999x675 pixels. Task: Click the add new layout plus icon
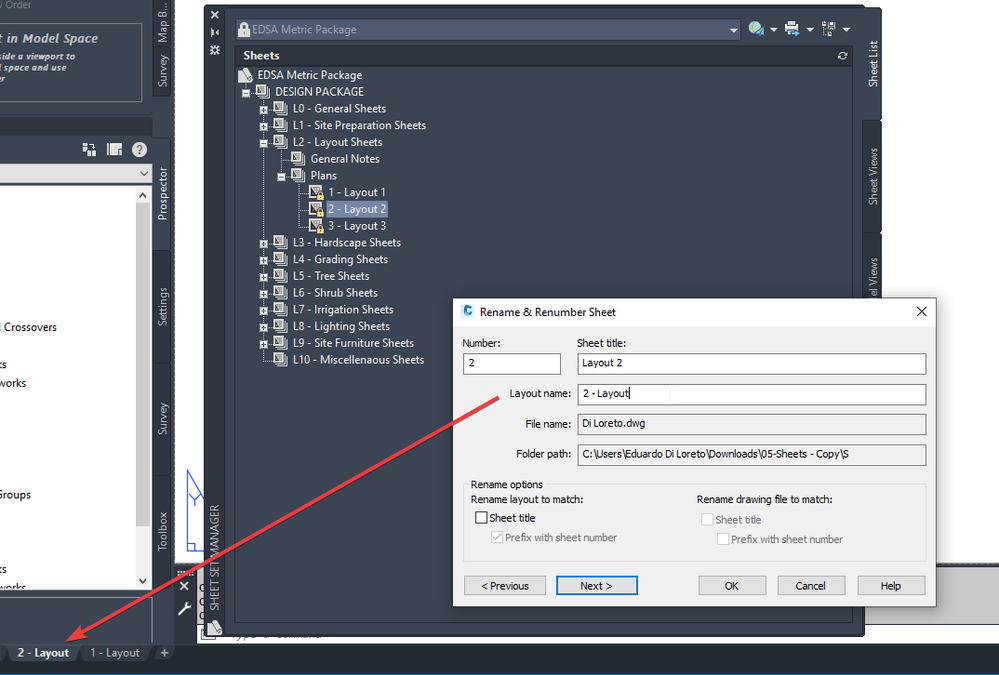pos(164,653)
